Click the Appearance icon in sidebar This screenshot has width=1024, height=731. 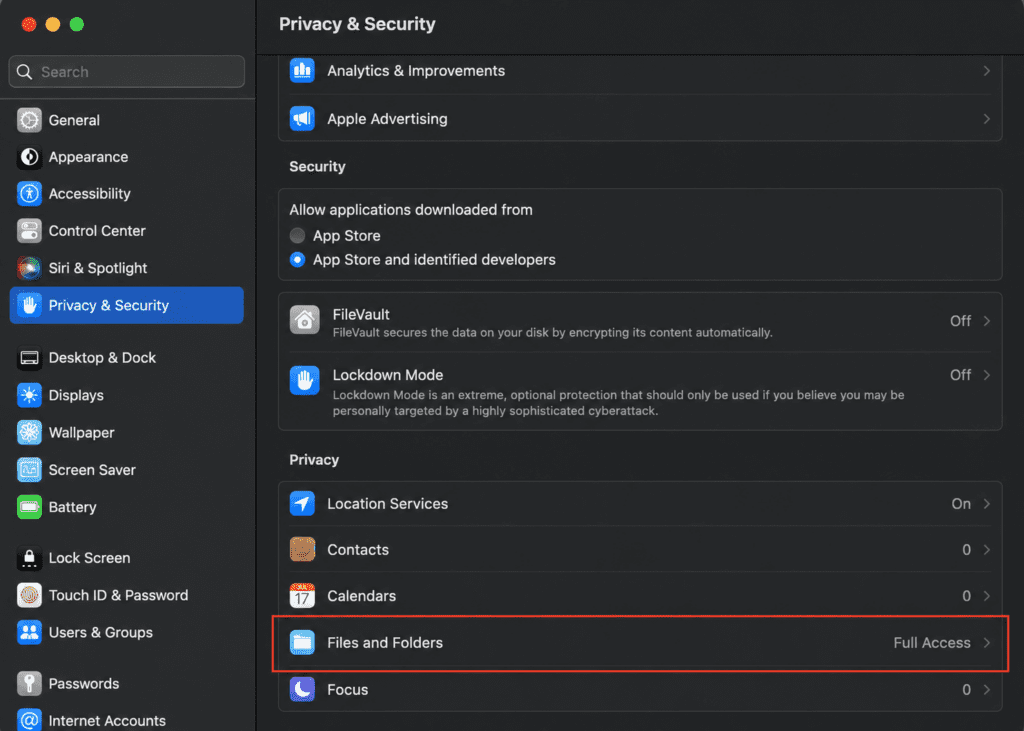(29, 157)
